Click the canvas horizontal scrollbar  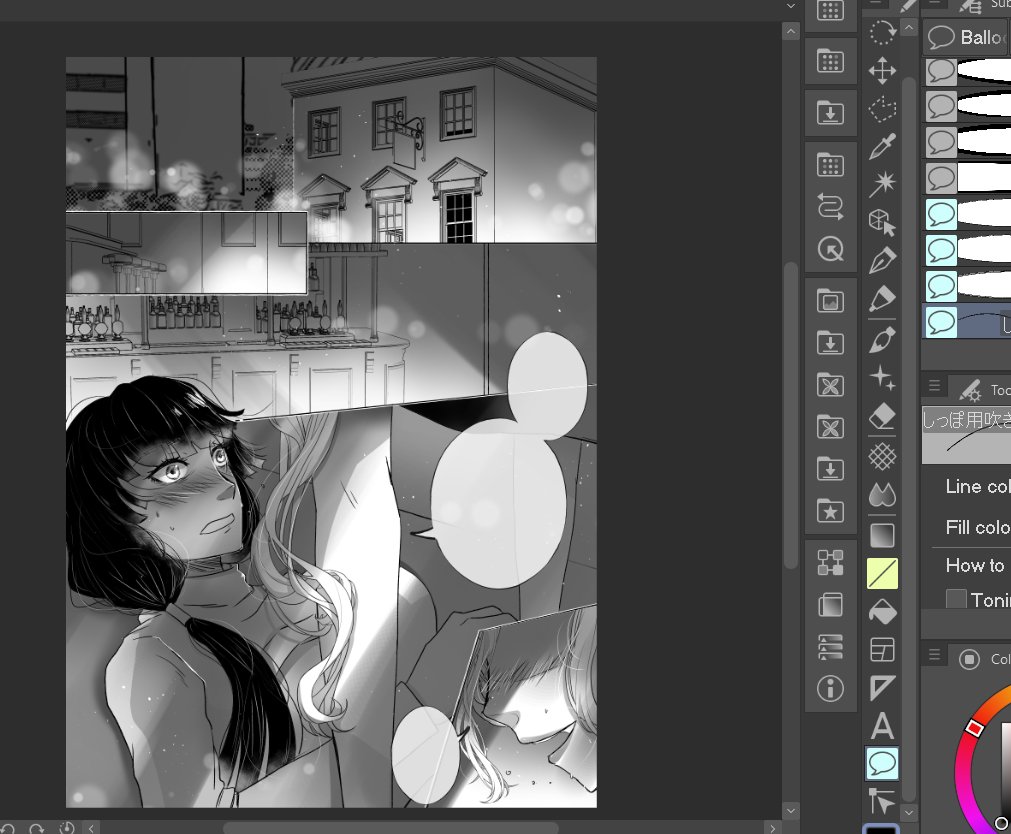391,828
